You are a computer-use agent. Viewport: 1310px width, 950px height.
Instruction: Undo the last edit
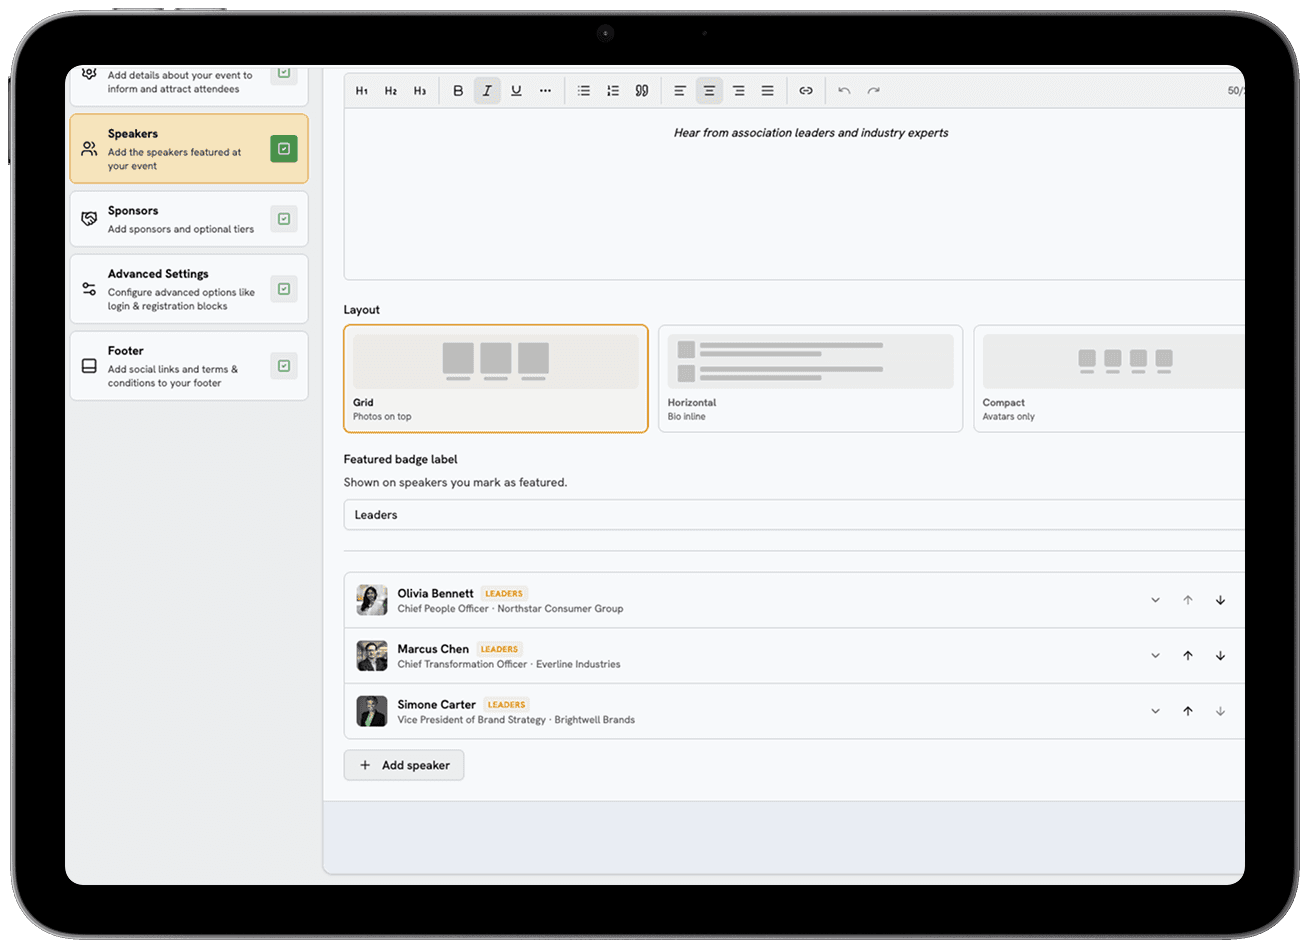(844, 91)
